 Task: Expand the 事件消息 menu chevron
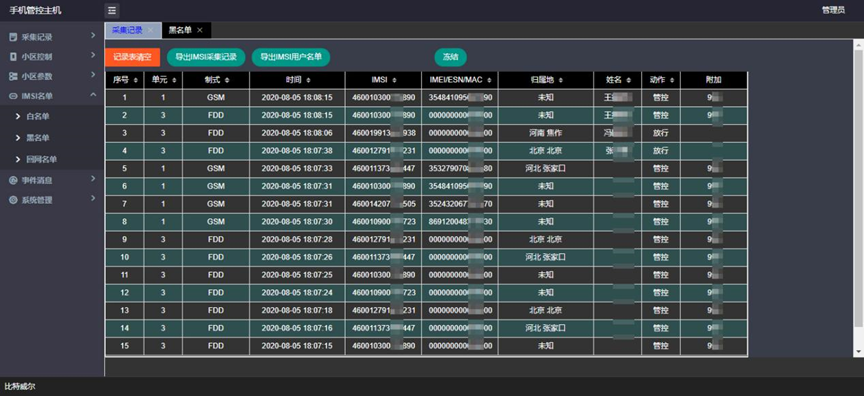(x=93, y=178)
